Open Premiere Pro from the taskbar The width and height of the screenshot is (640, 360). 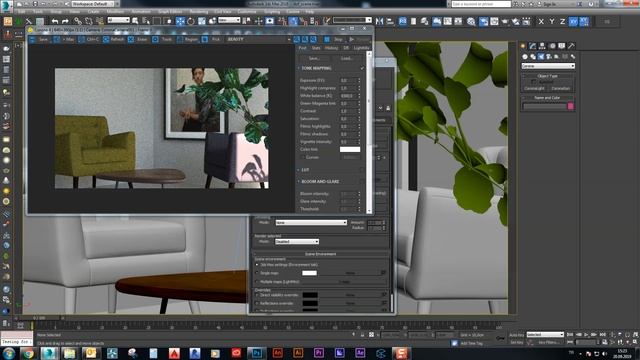point(318,353)
